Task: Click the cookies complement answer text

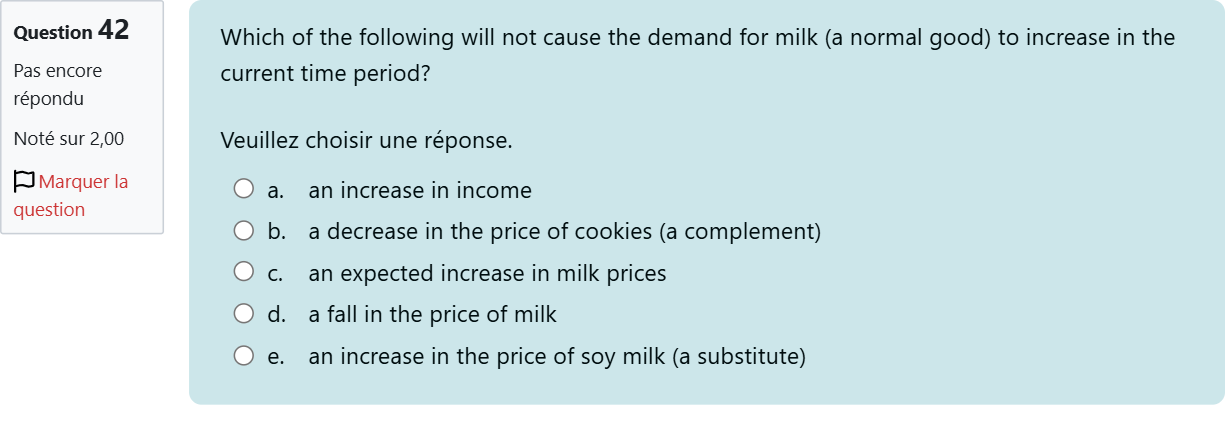Action: pyautogui.click(x=564, y=232)
